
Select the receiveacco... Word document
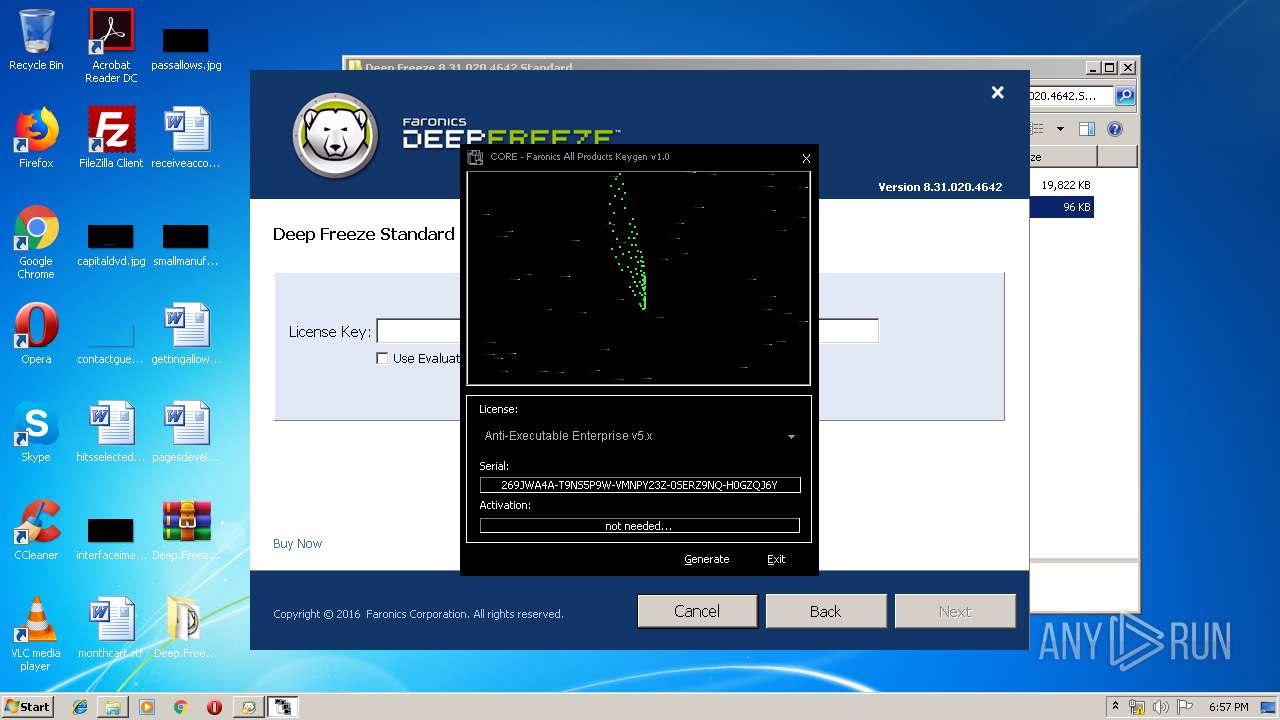point(186,138)
